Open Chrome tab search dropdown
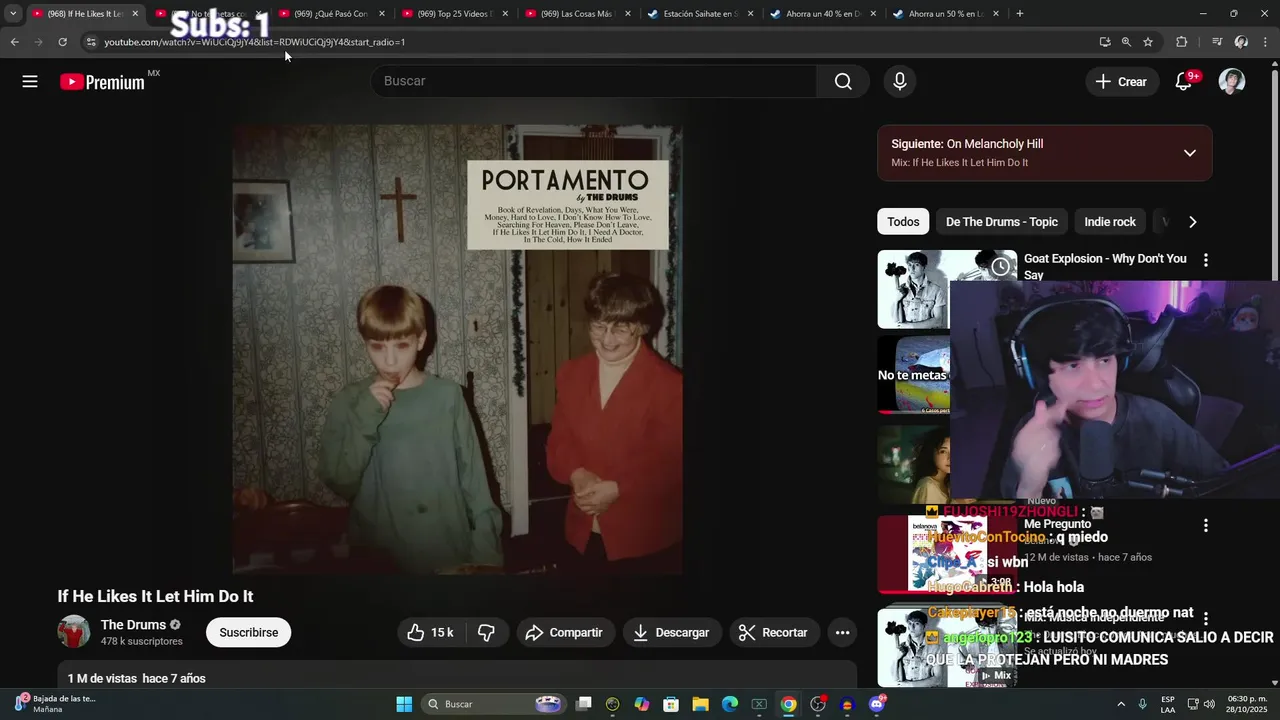1280x720 pixels. pos(13,14)
